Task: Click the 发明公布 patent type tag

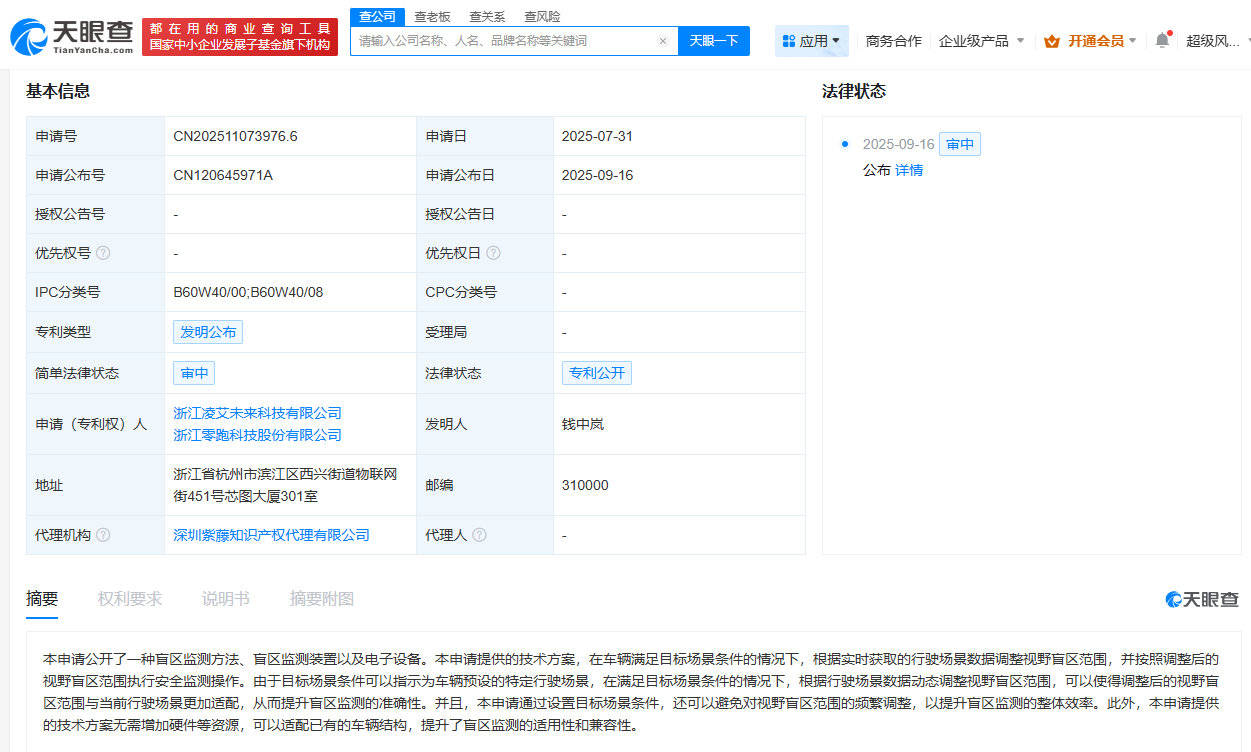Action: (x=208, y=332)
